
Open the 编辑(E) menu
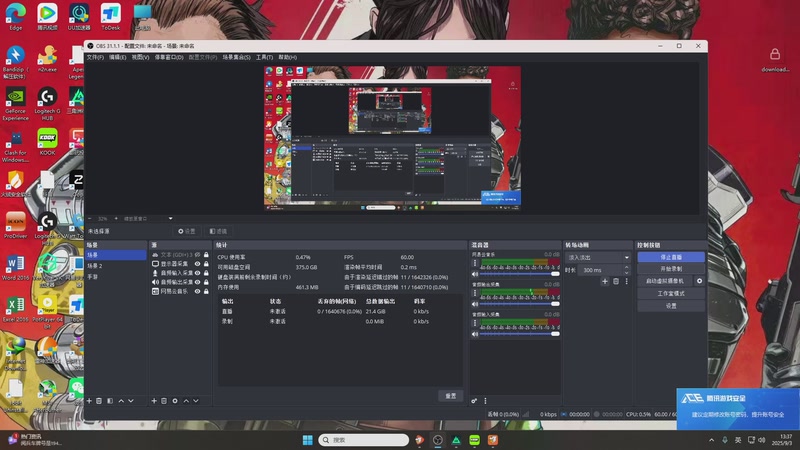[117, 57]
